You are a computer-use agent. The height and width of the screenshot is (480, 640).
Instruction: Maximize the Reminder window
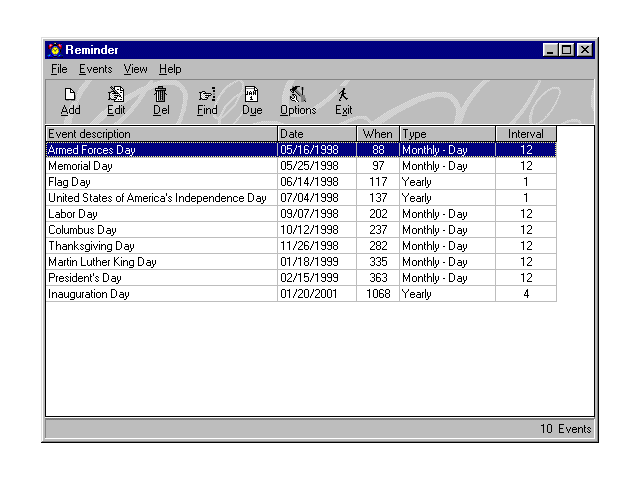click(x=567, y=49)
